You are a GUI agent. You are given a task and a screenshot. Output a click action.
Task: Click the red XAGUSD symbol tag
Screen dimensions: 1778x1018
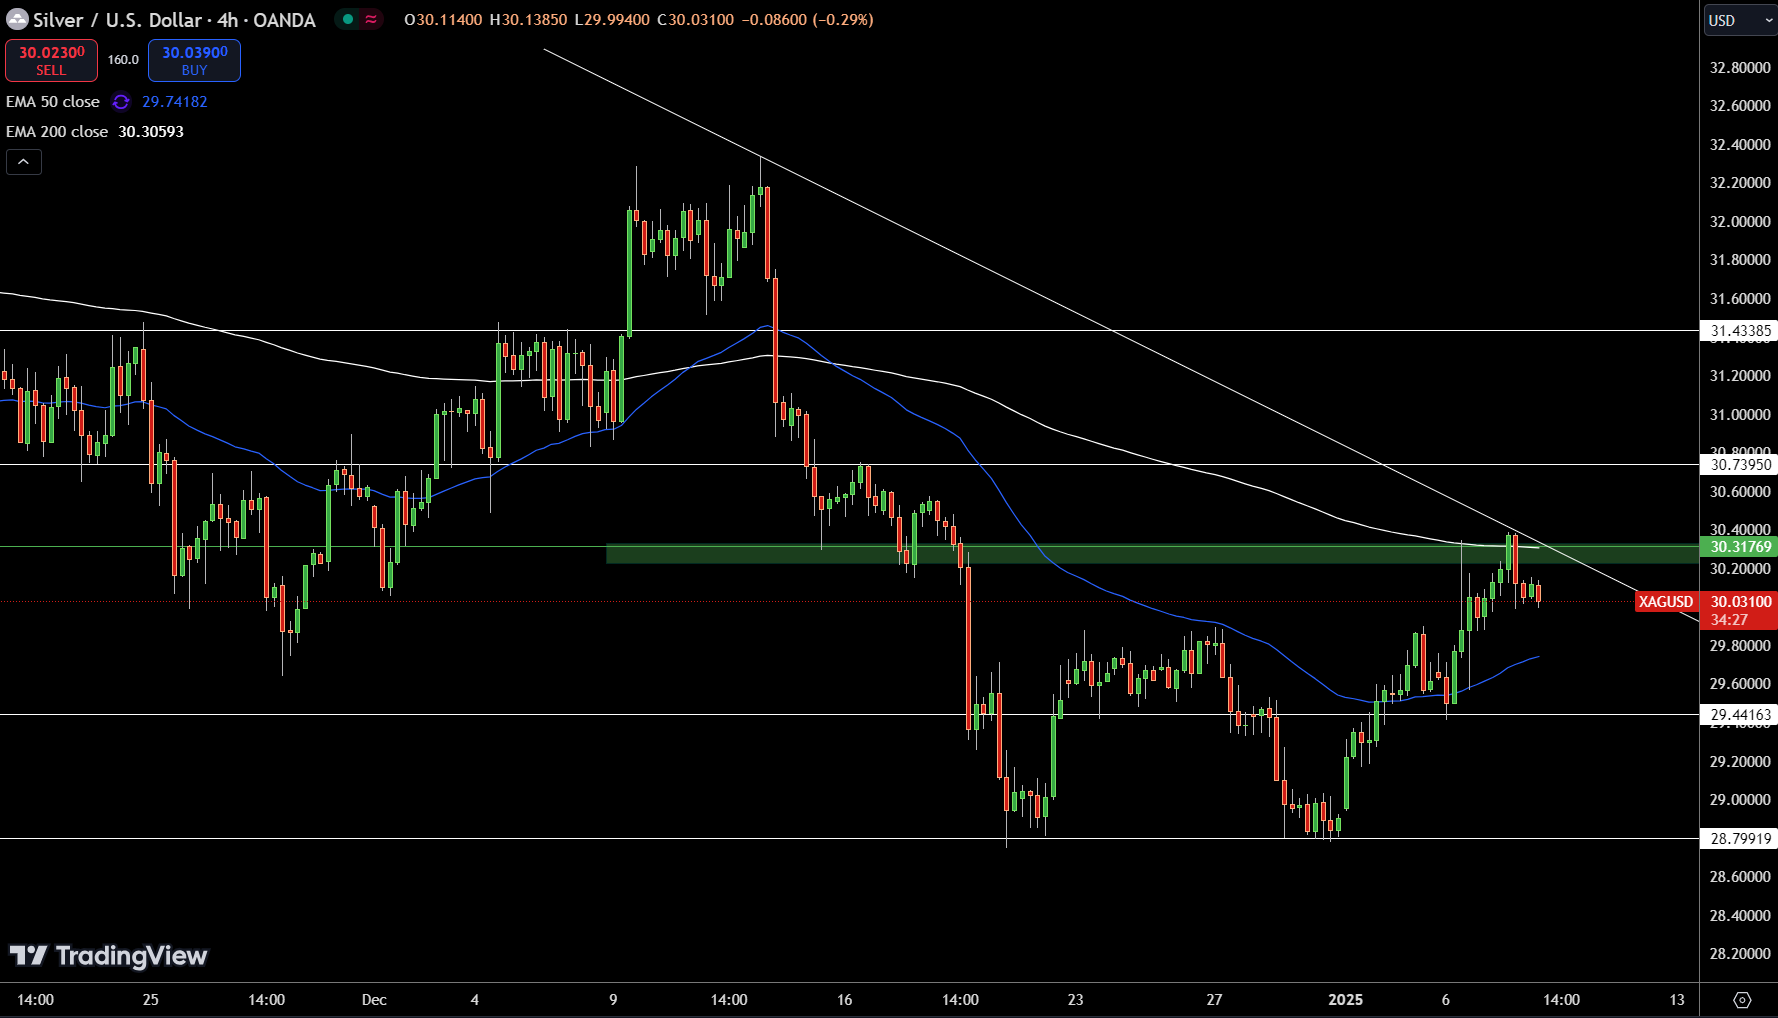(1666, 602)
